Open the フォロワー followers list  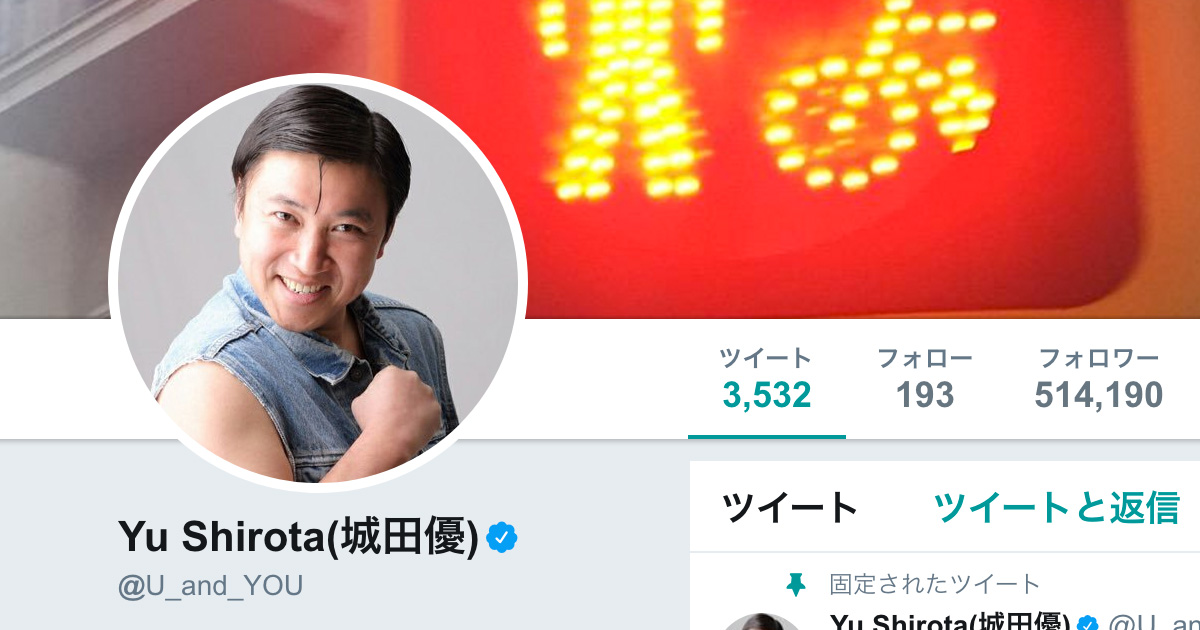[1099, 380]
